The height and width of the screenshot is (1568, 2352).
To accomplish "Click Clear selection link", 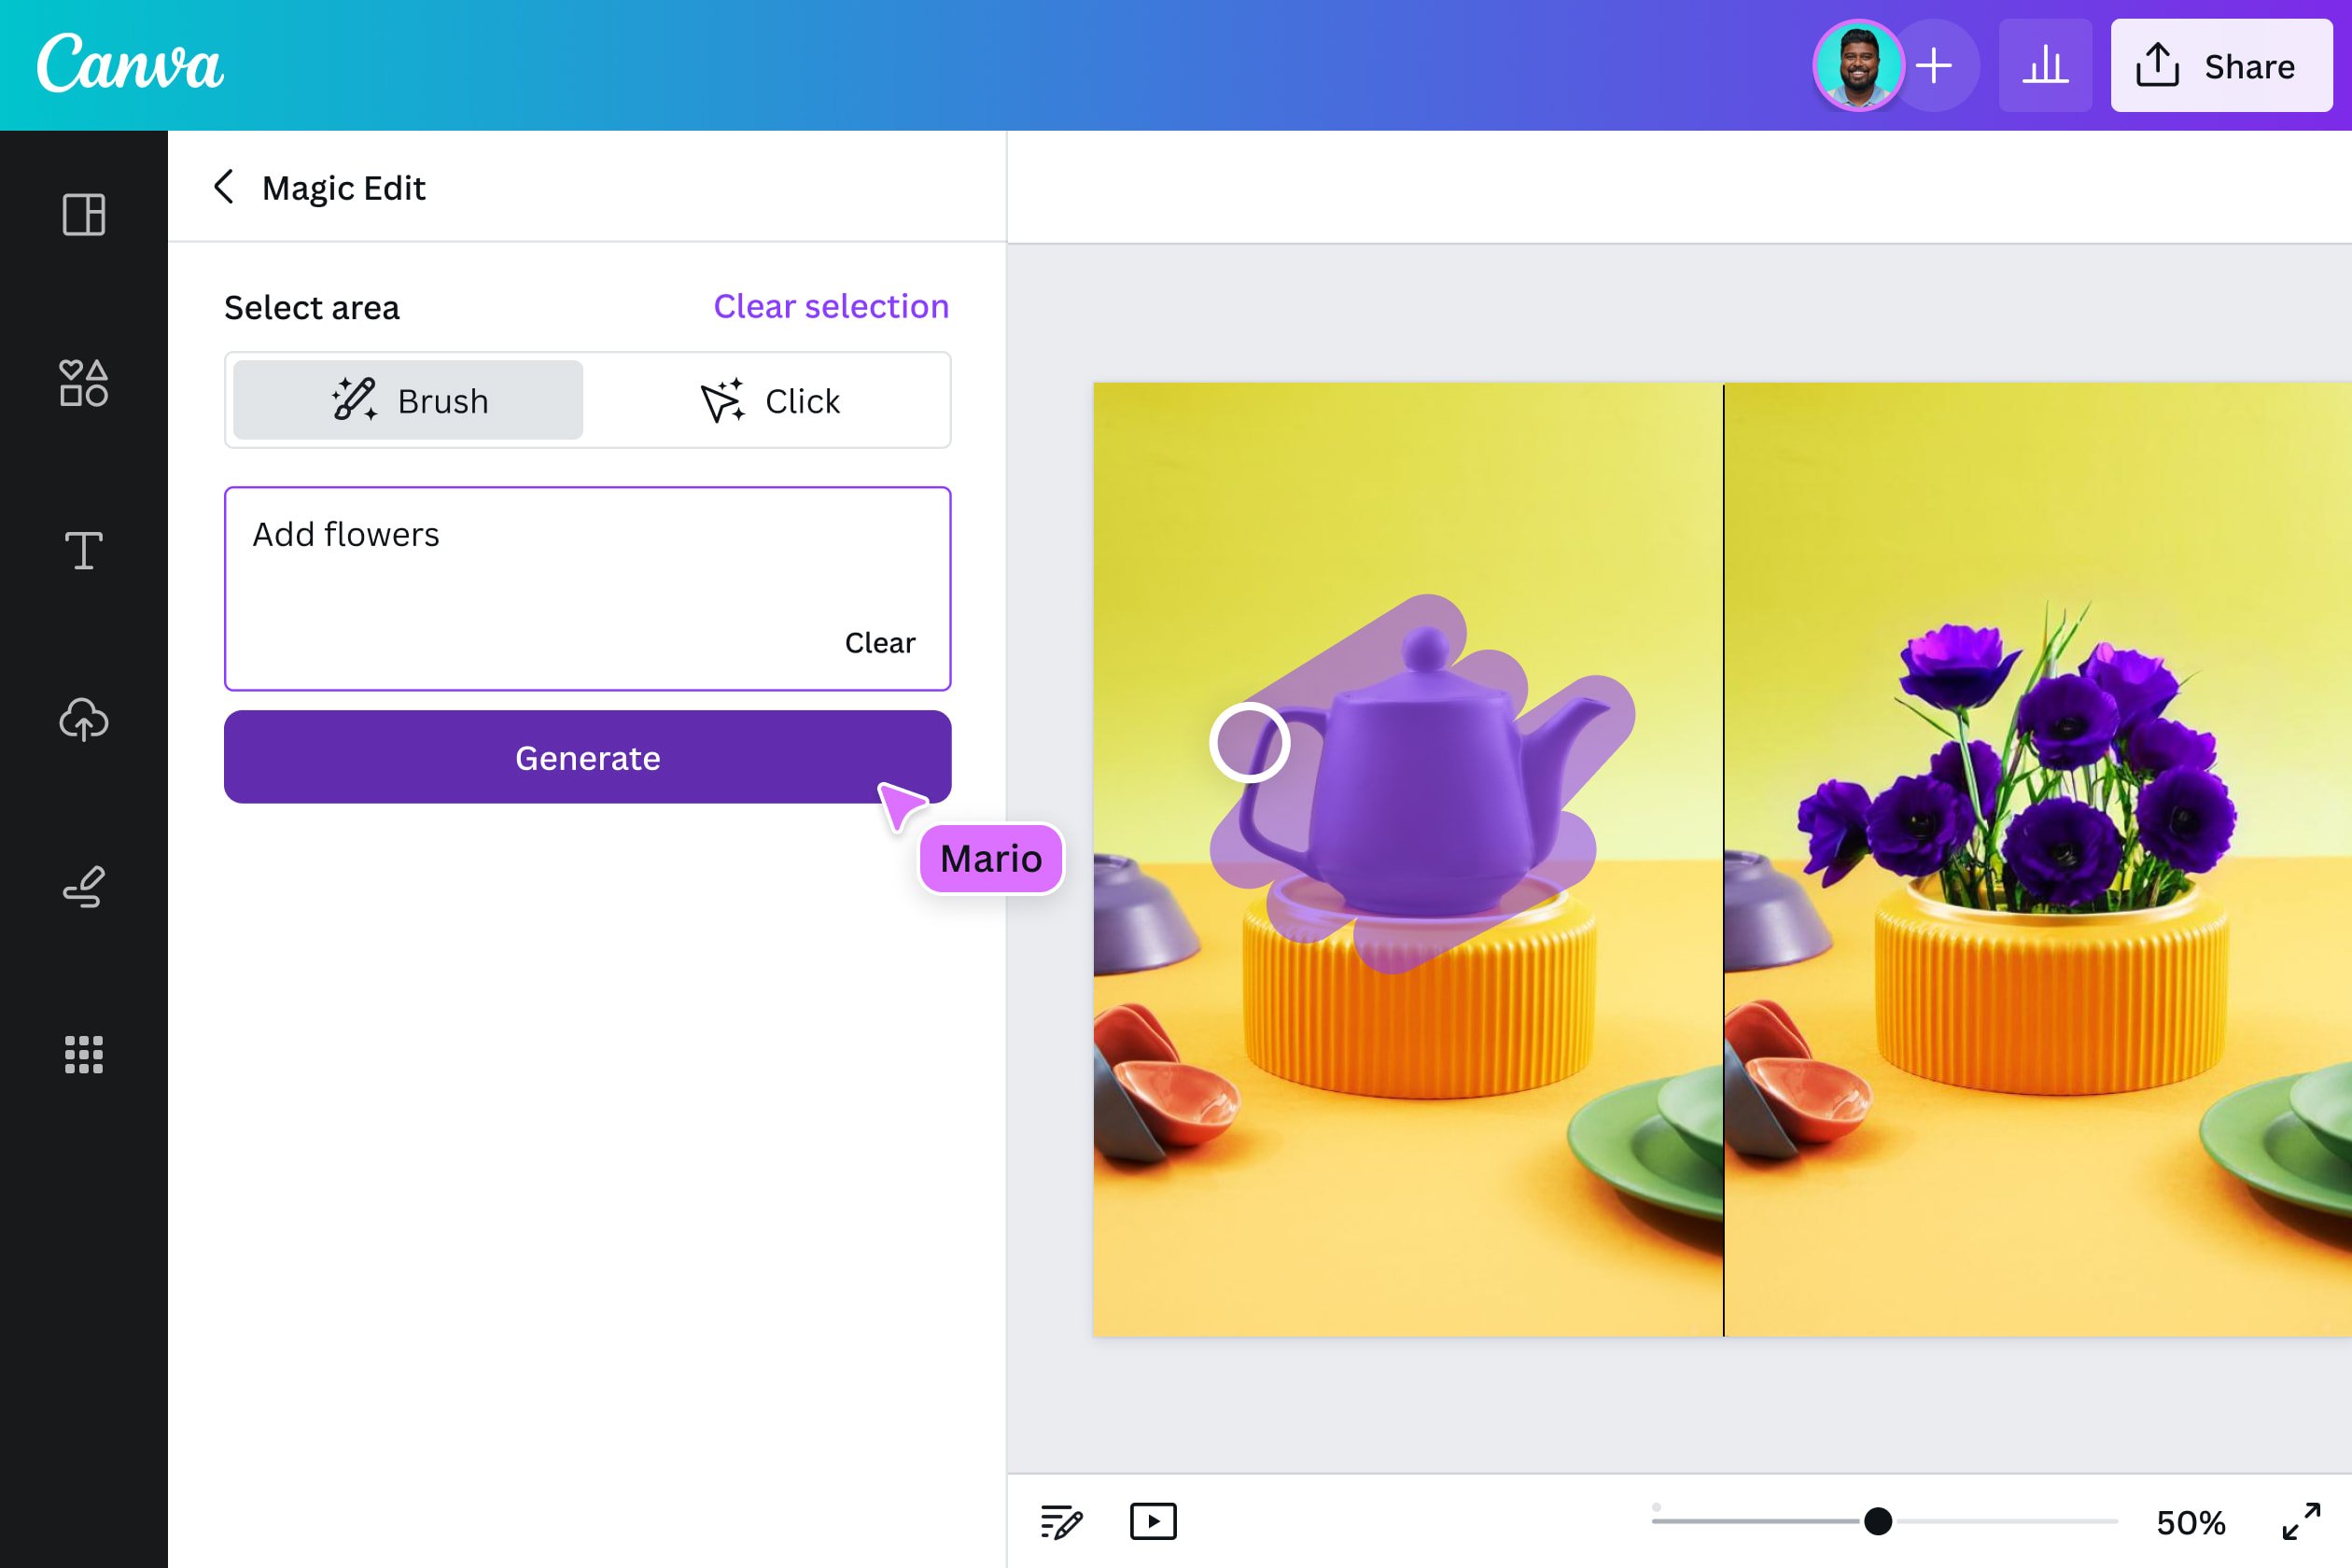I will pos(830,307).
